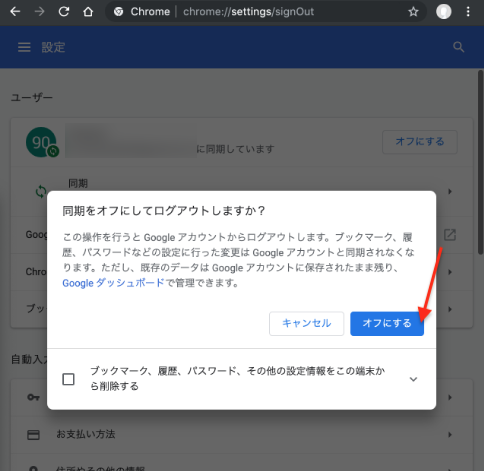Open the external link icon in the Google row

point(450,235)
